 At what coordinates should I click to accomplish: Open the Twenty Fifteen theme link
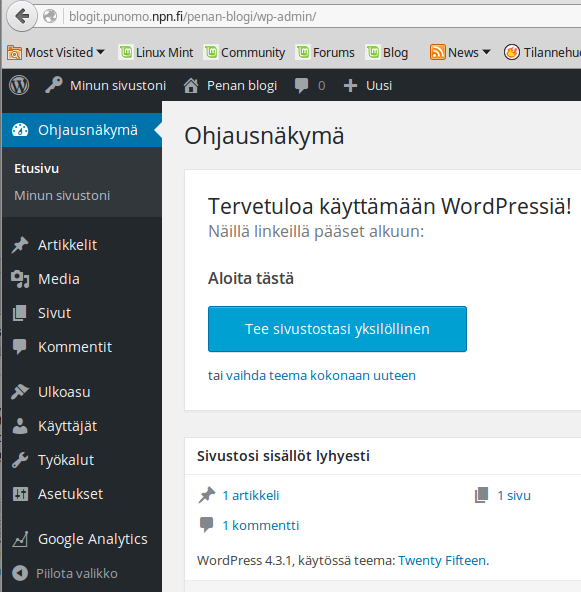pyautogui.click(x=442, y=561)
